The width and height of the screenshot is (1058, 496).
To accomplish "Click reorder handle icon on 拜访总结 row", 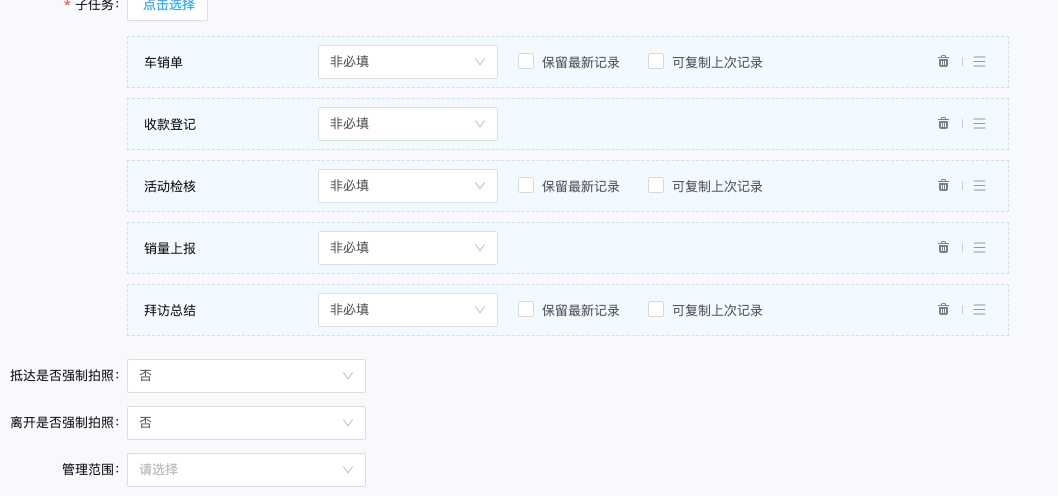I will [979, 310].
